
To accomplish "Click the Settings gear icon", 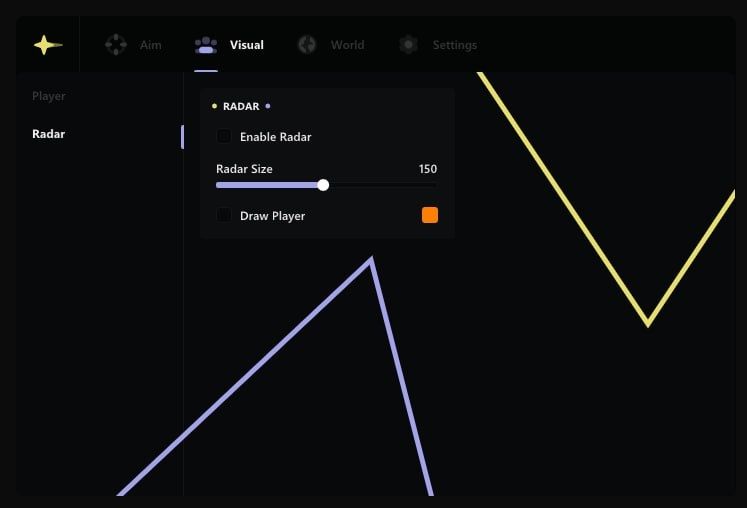I will click(408, 45).
